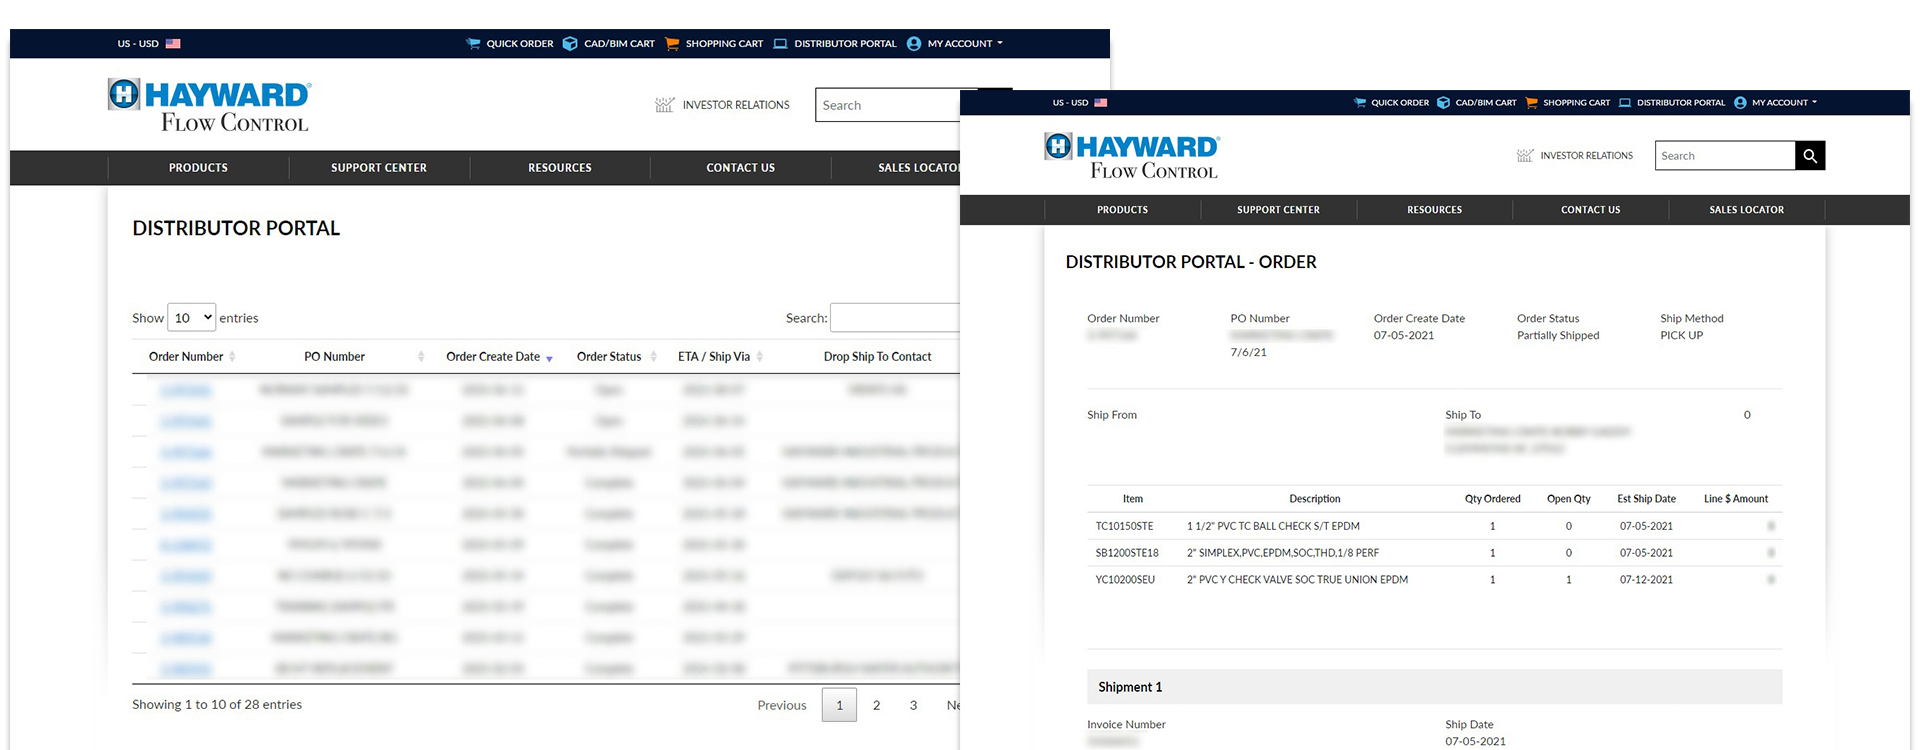Click Hayward logo in back window
This screenshot has height=750, width=1920.
[210, 105]
